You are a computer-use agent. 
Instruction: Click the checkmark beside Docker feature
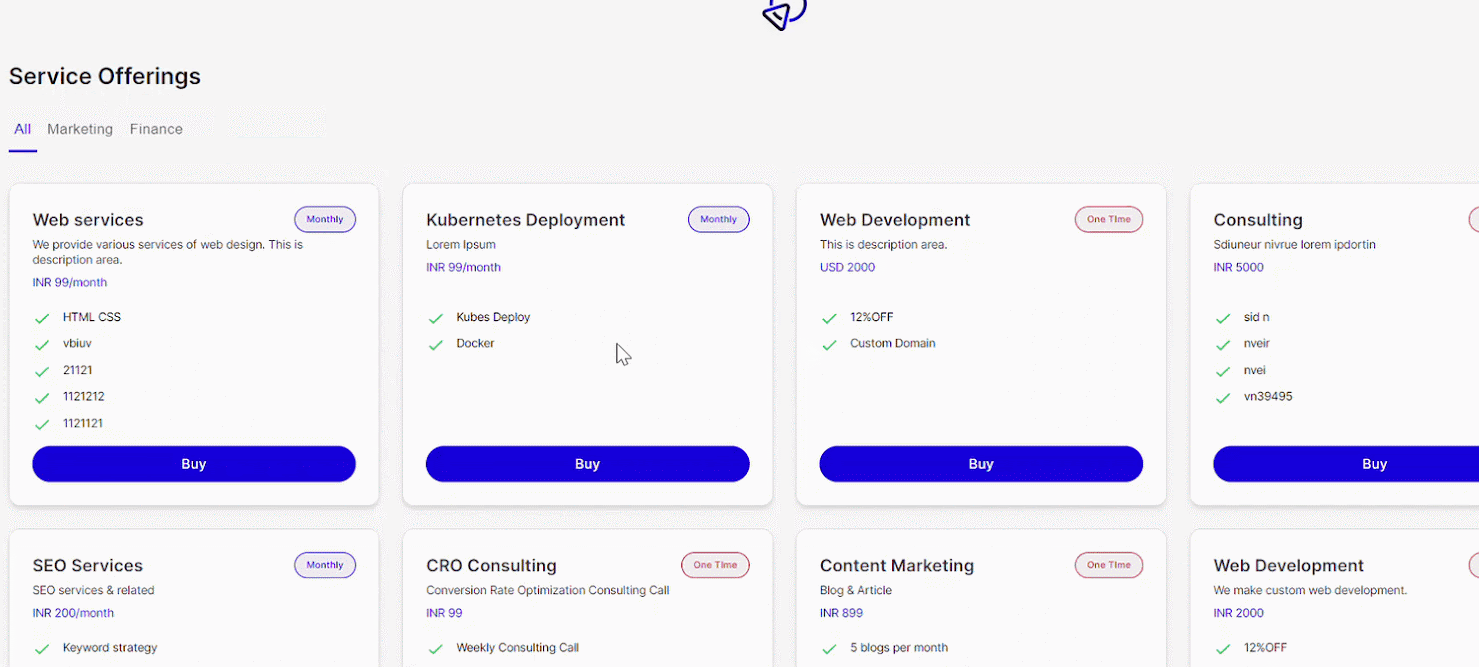[x=435, y=343]
